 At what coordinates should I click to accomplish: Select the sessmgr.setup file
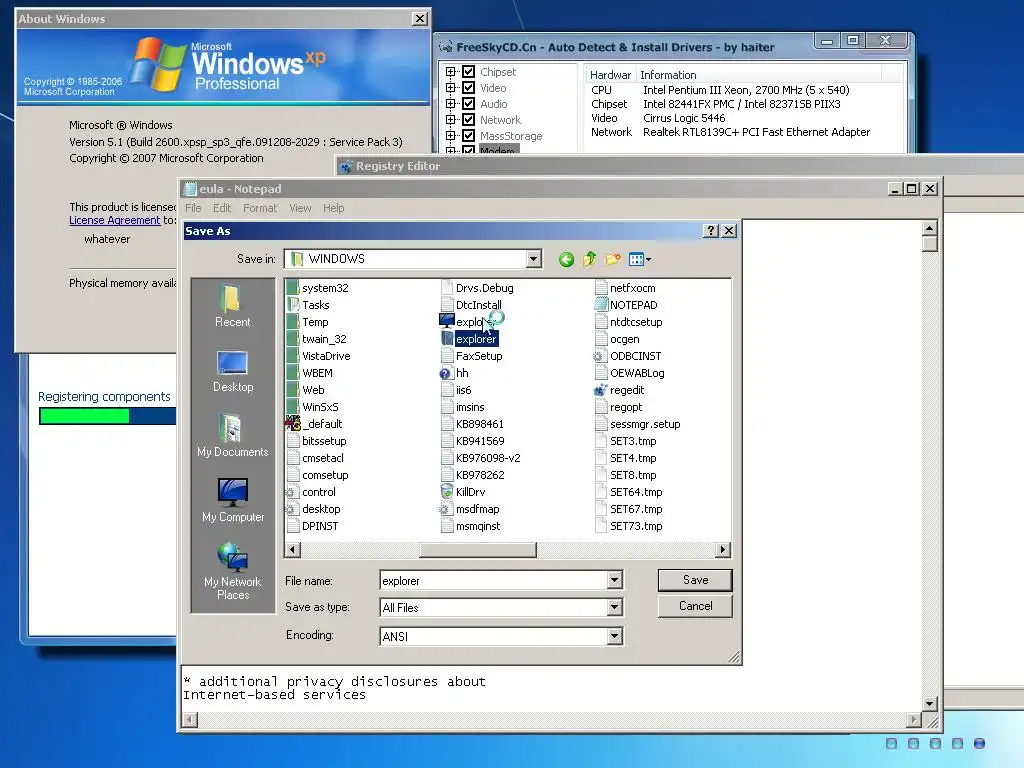(637, 424)
